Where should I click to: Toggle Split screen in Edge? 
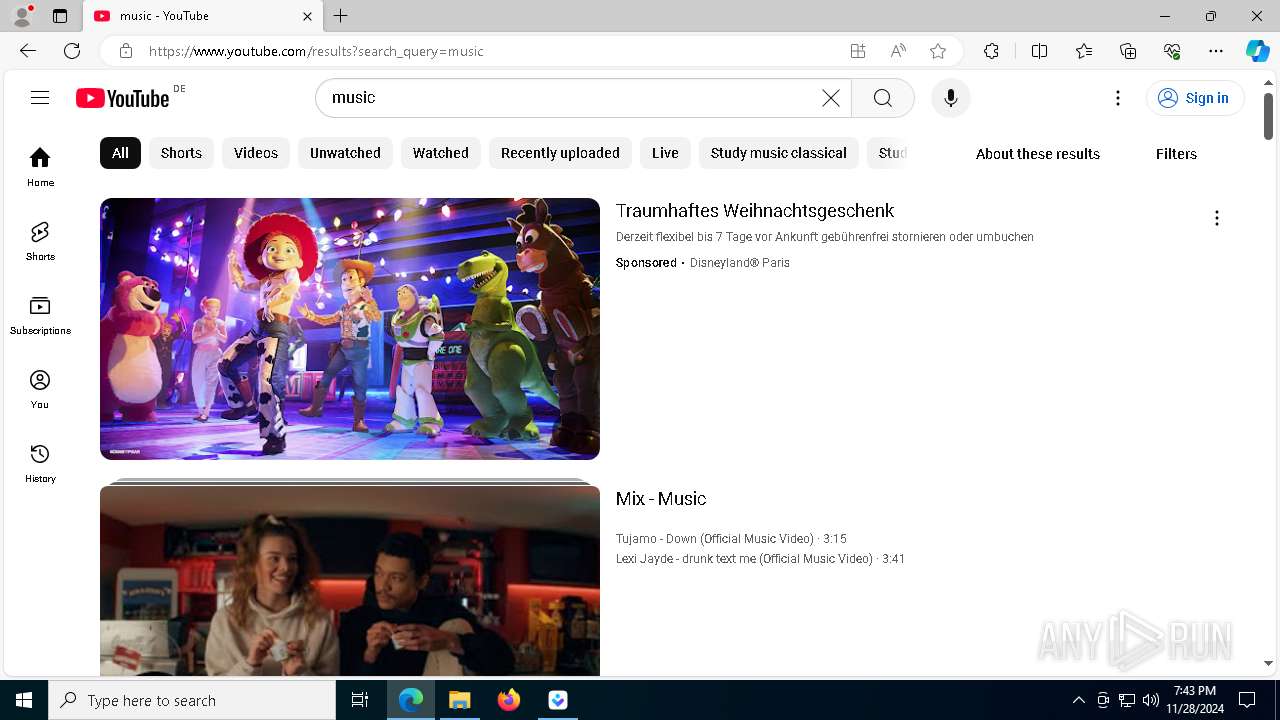(x=1039, y=51)
